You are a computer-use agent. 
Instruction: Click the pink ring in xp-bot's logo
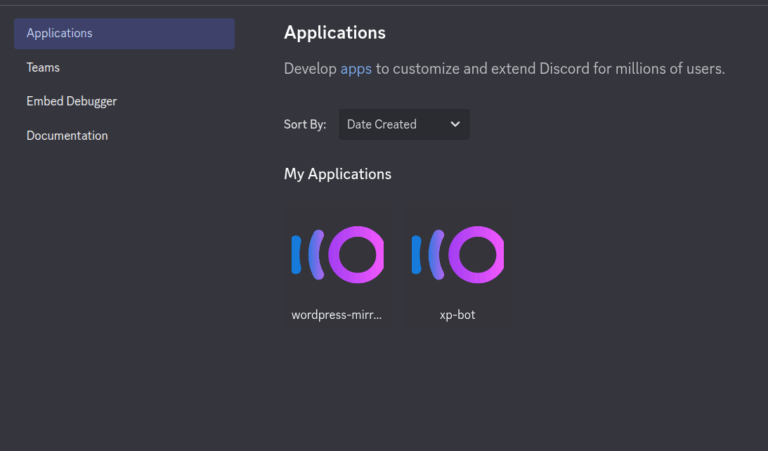click(476, 255)
